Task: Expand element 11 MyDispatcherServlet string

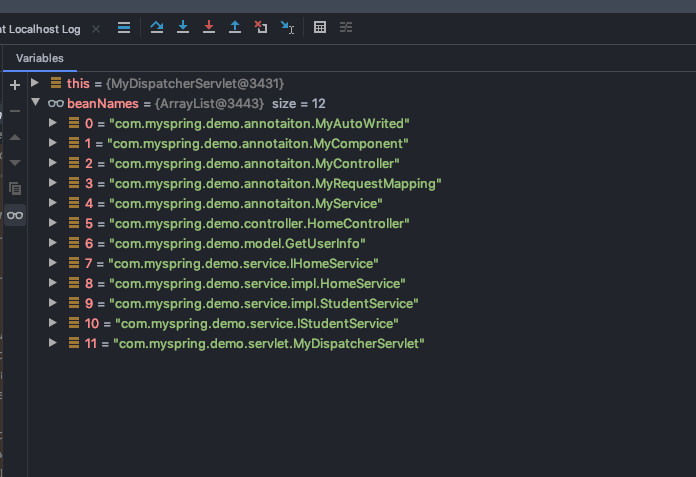Action: [x=52, y=342]
